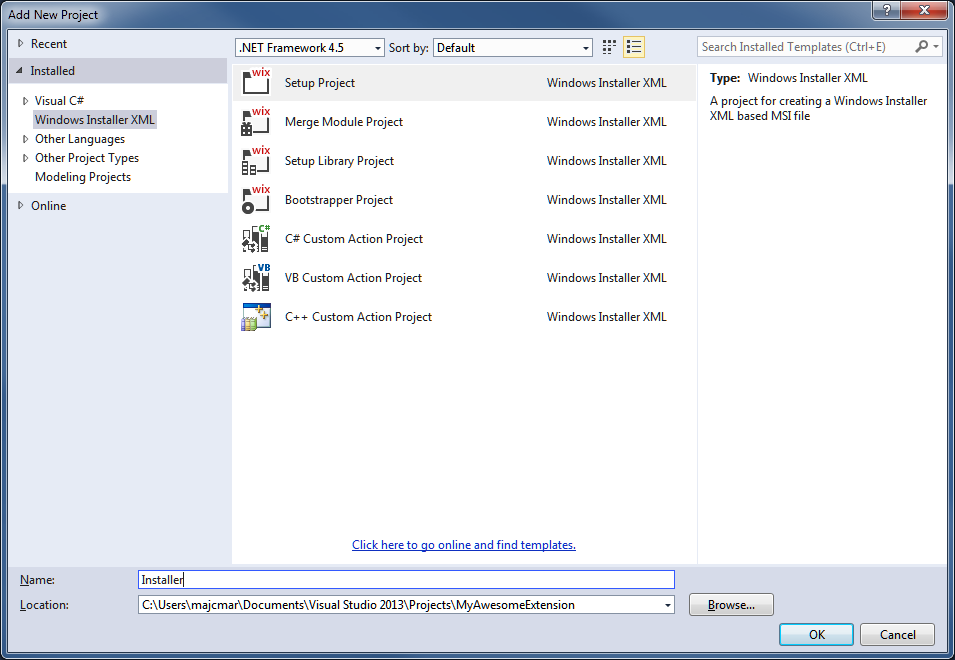955x660 pixels.
Task: Click the Cancel button
Action: (897, 634)
